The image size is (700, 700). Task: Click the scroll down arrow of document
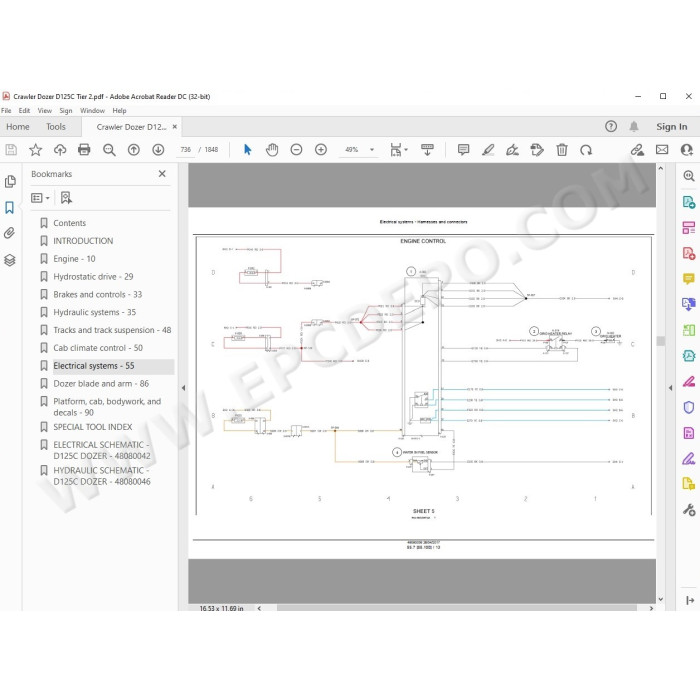click(x=661, y=599)
